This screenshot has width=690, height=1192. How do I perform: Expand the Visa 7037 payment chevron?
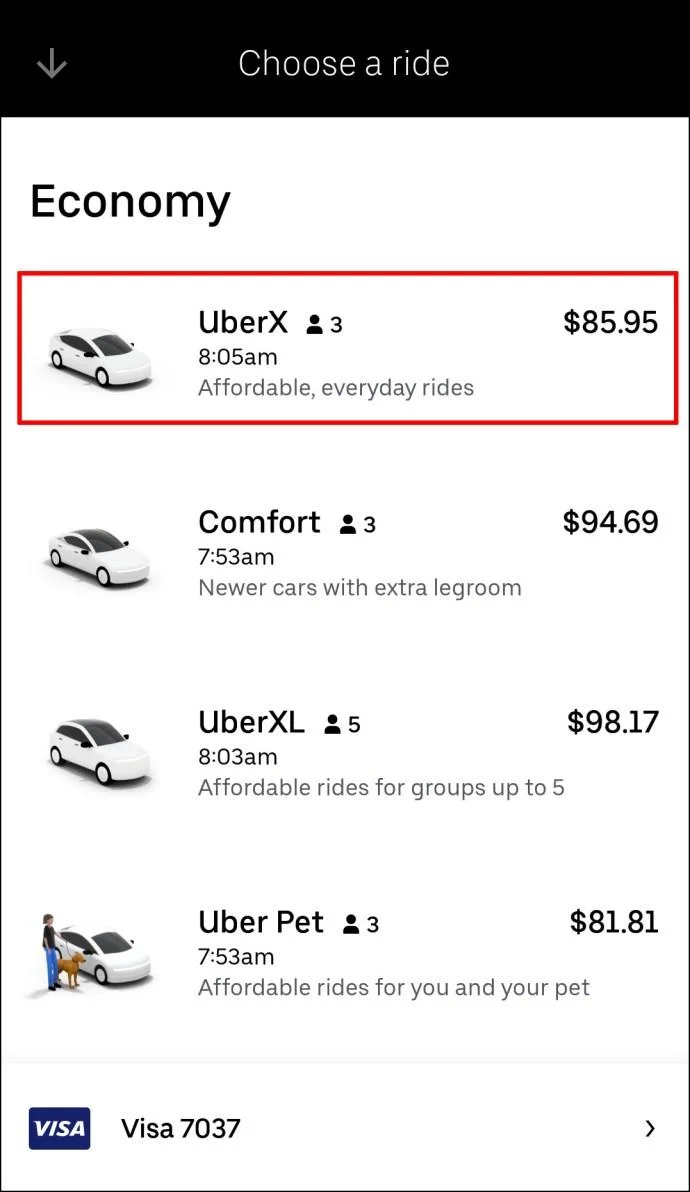(650, 1128)
